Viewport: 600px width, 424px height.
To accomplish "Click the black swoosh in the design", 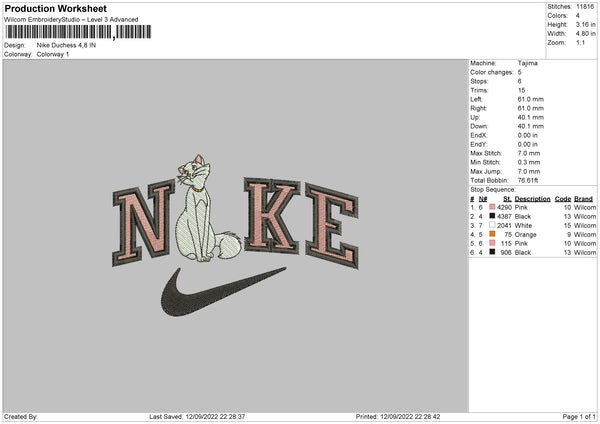I will point(223,292).
